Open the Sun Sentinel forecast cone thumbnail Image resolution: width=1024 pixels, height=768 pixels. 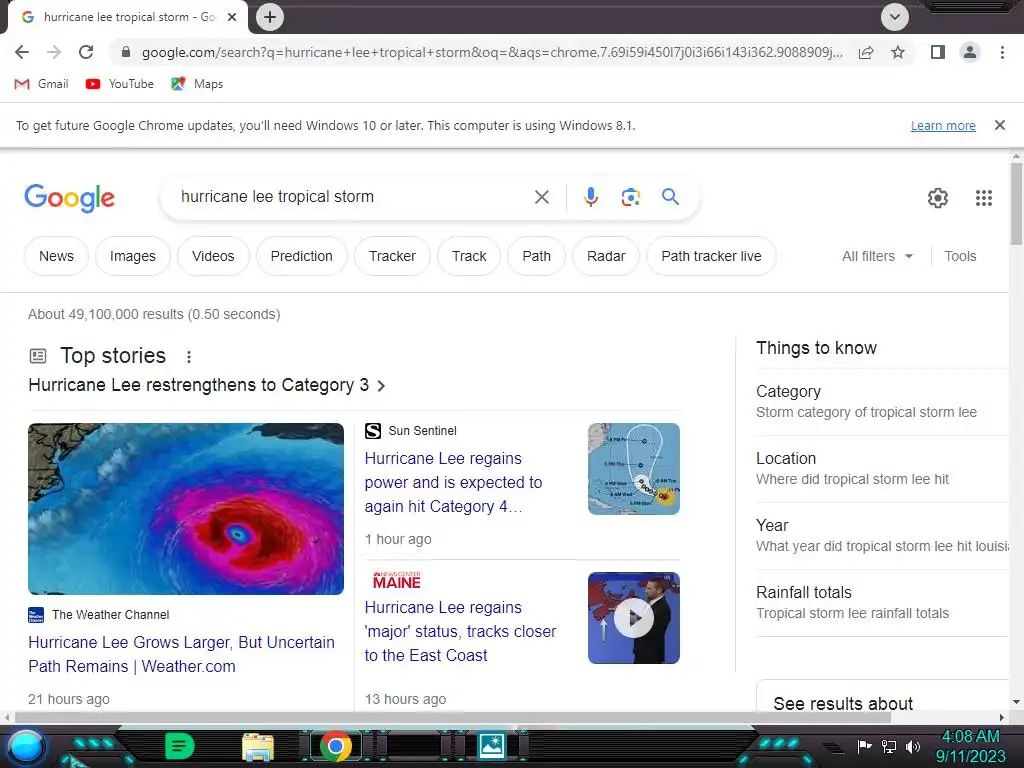633,469
